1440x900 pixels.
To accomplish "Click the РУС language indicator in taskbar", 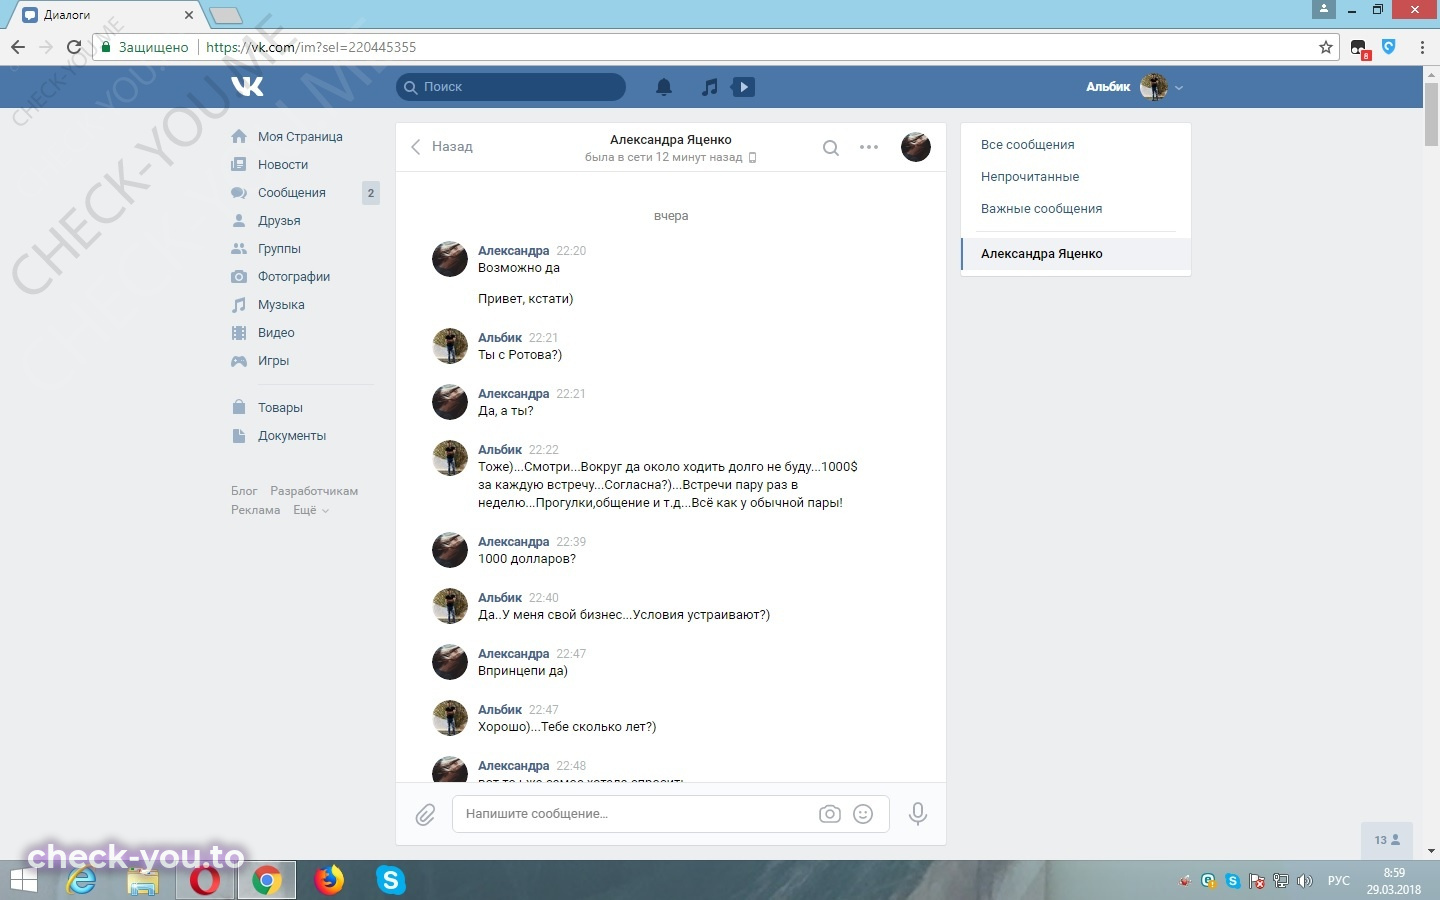I will (x=1338, y=881).
